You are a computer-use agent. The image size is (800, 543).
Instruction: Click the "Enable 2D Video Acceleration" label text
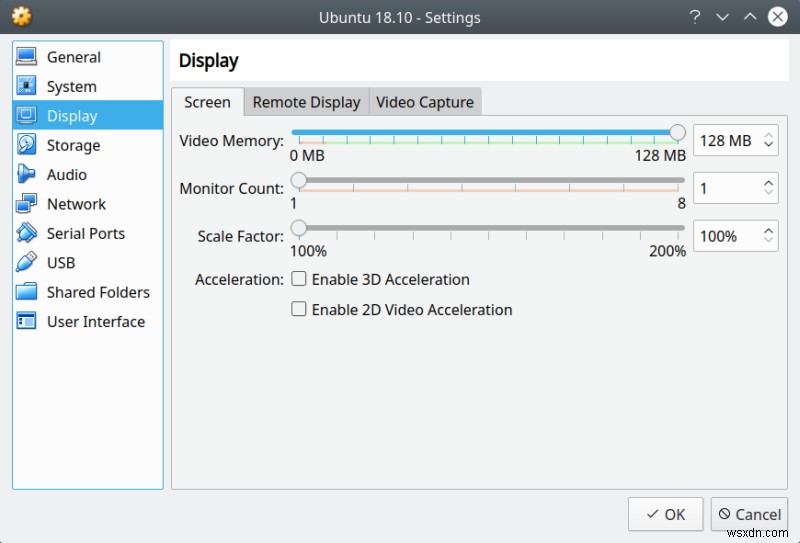(412, 309)
